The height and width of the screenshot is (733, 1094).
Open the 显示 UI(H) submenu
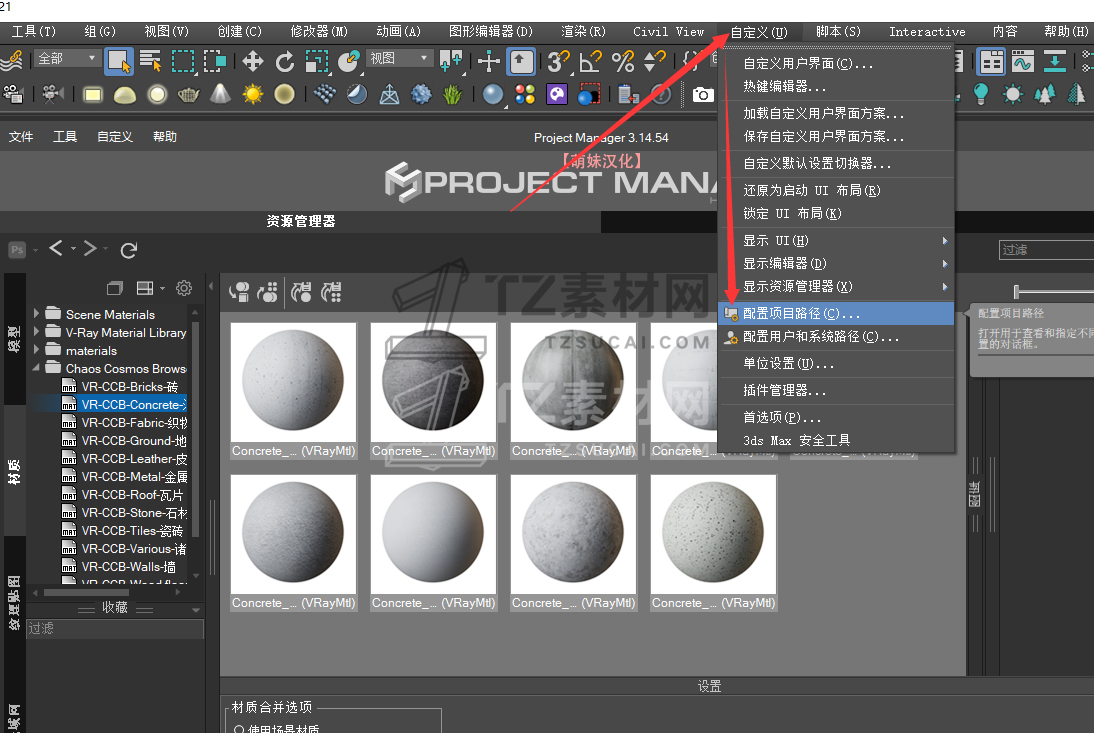point(836,241)
